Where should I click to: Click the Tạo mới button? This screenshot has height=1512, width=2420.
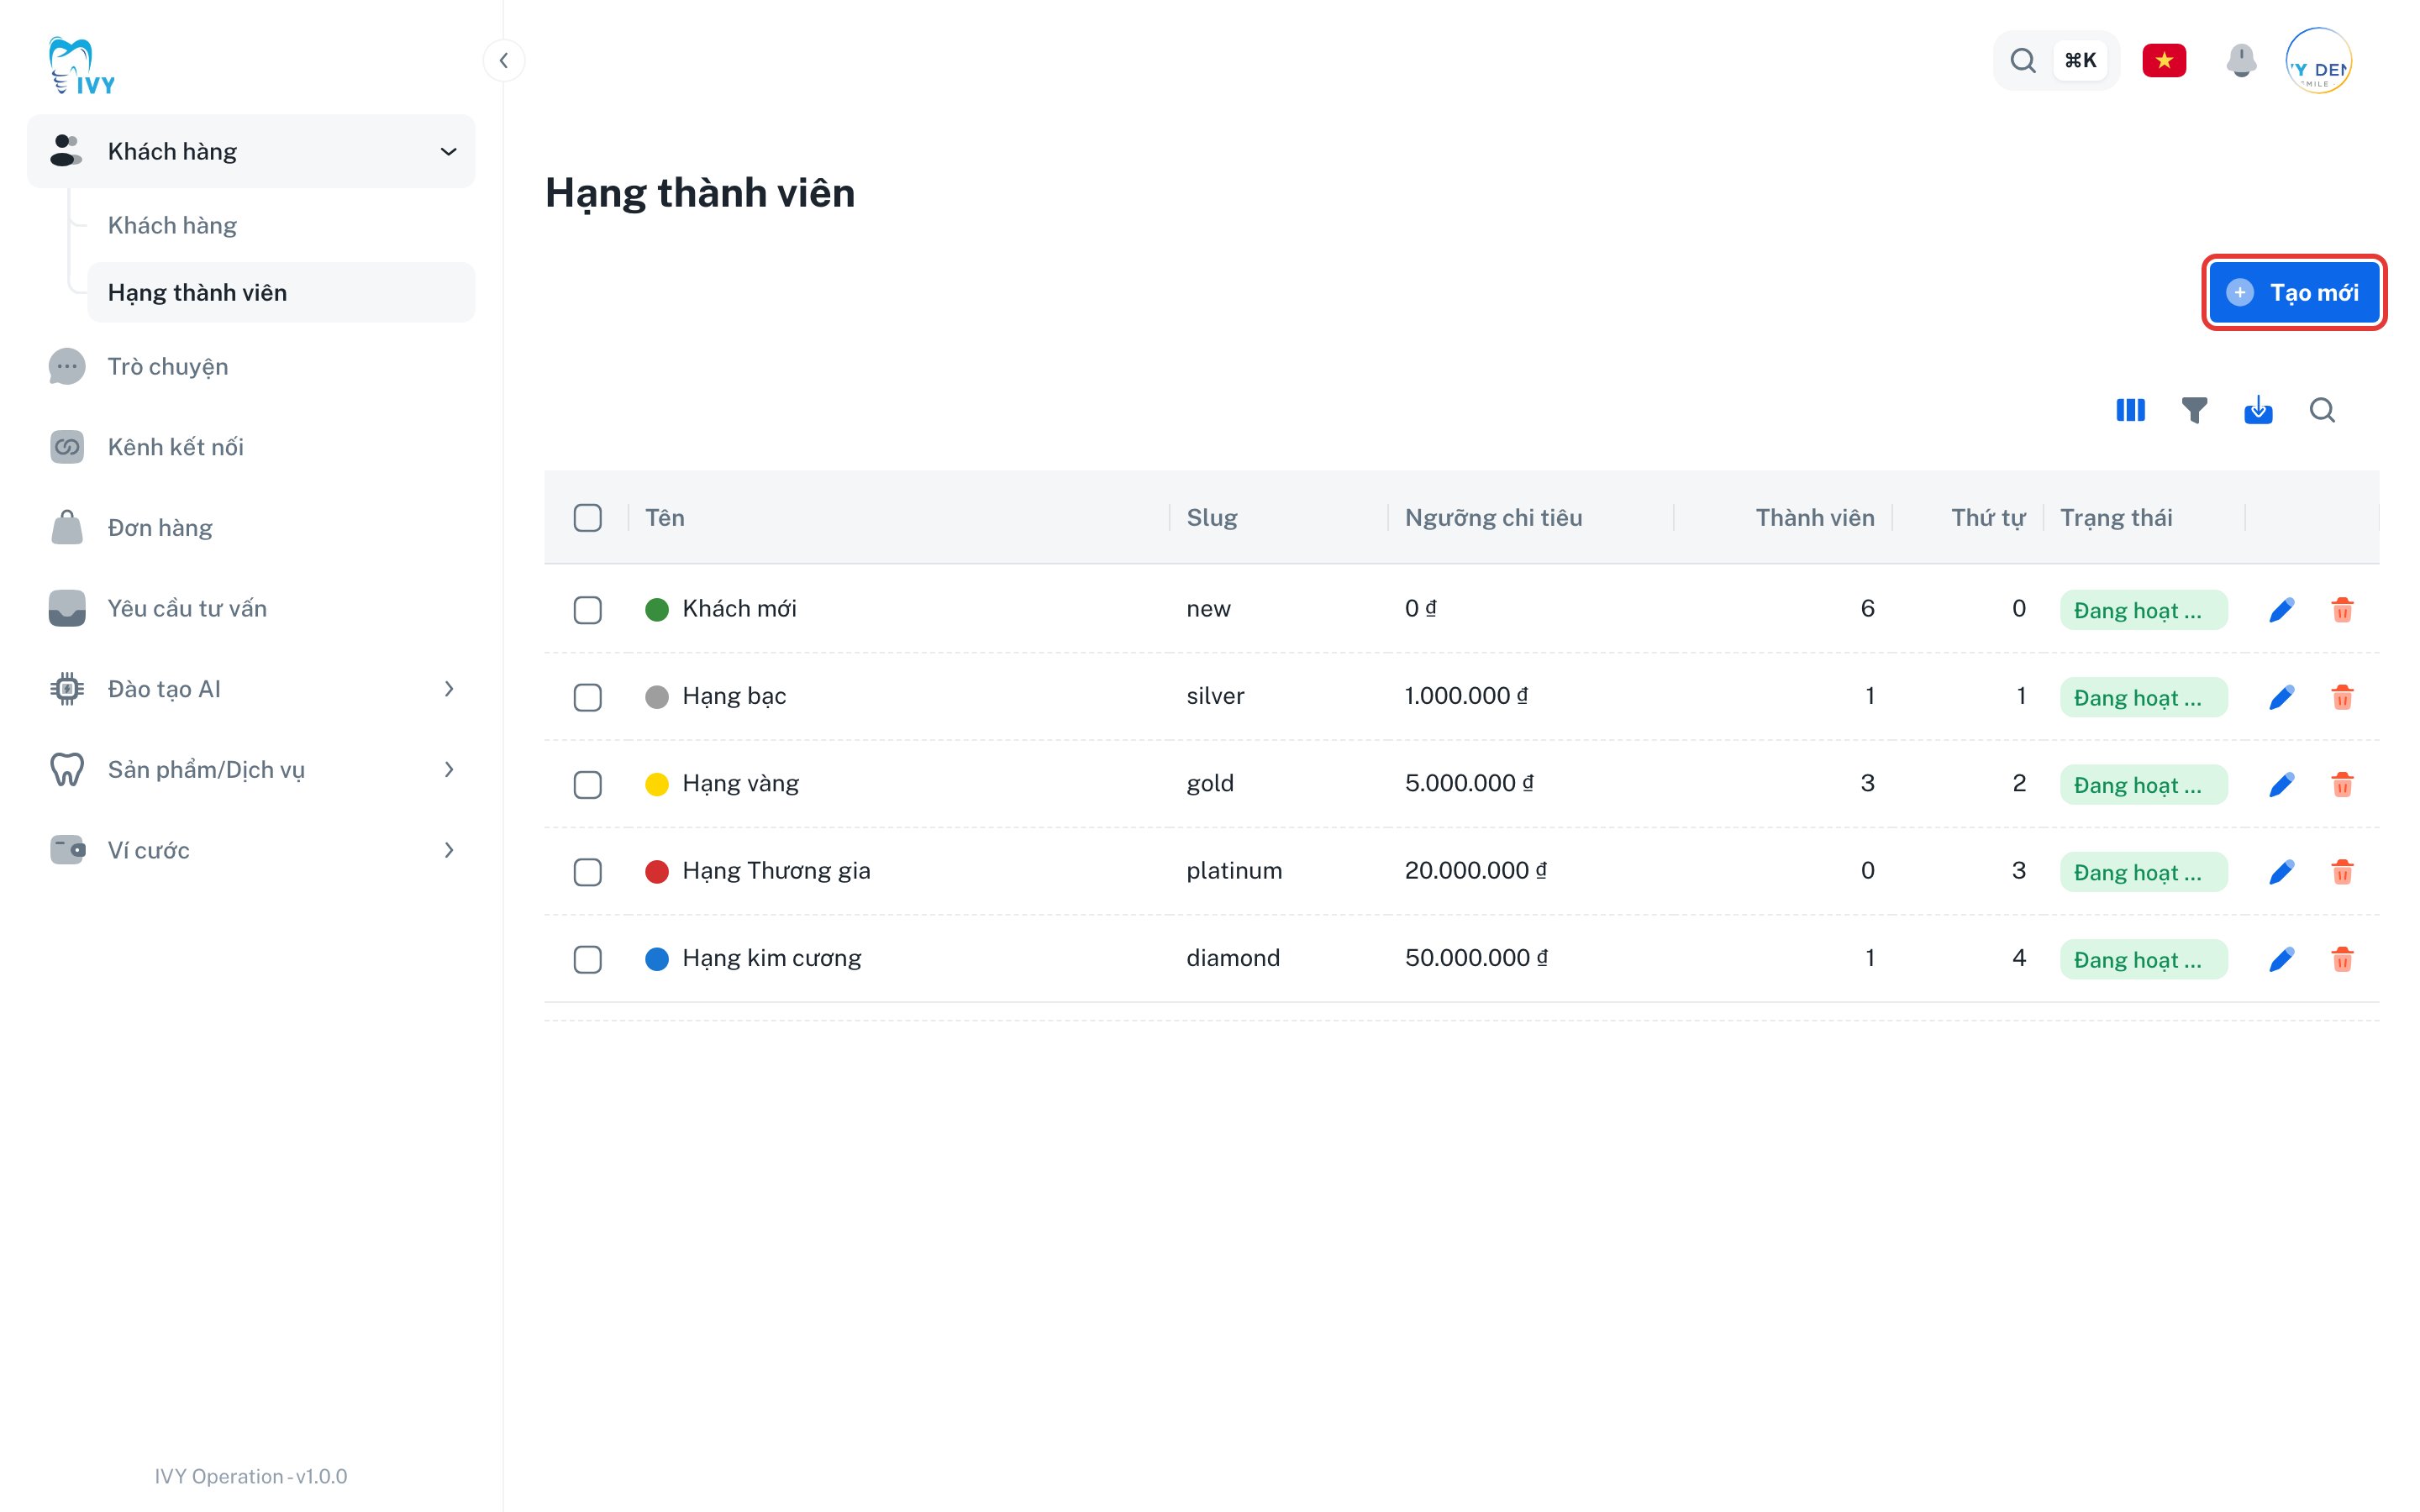click(x=2294, y=292)
